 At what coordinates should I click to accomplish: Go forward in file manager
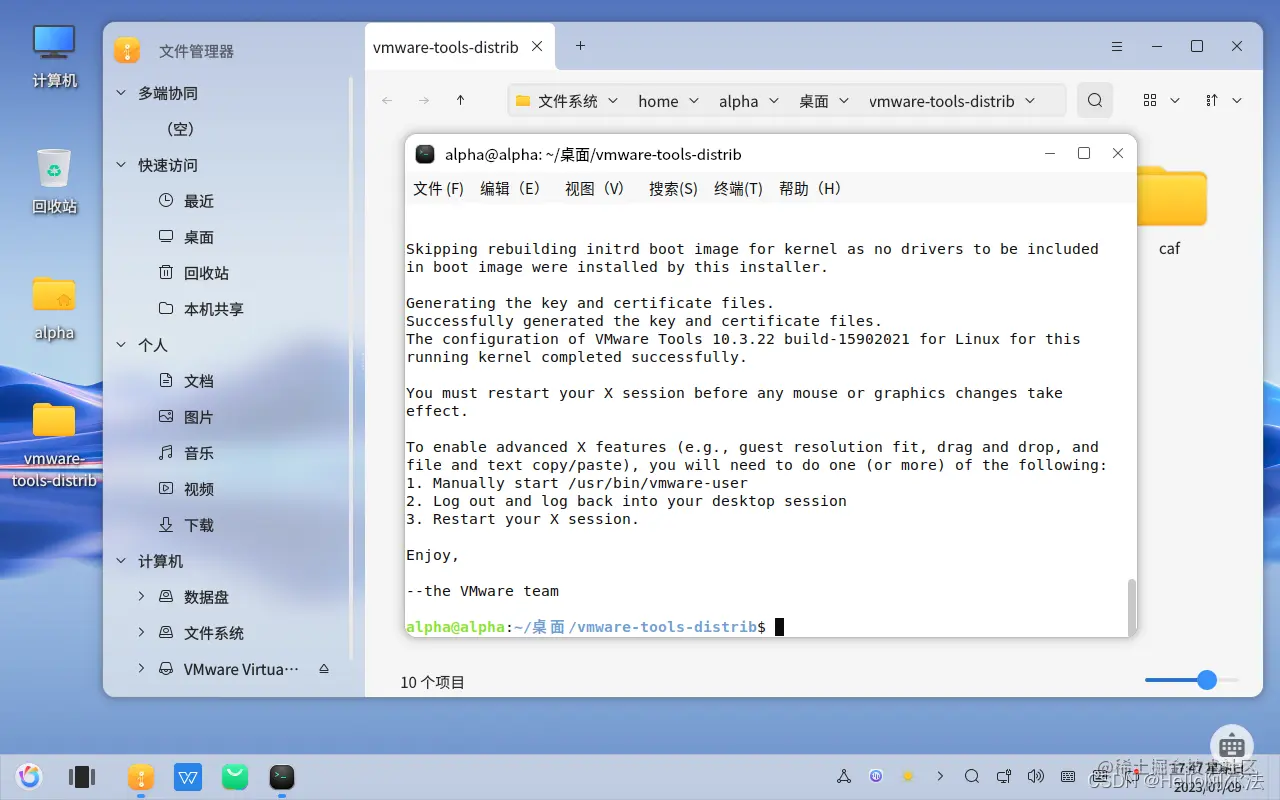point(424,100)
